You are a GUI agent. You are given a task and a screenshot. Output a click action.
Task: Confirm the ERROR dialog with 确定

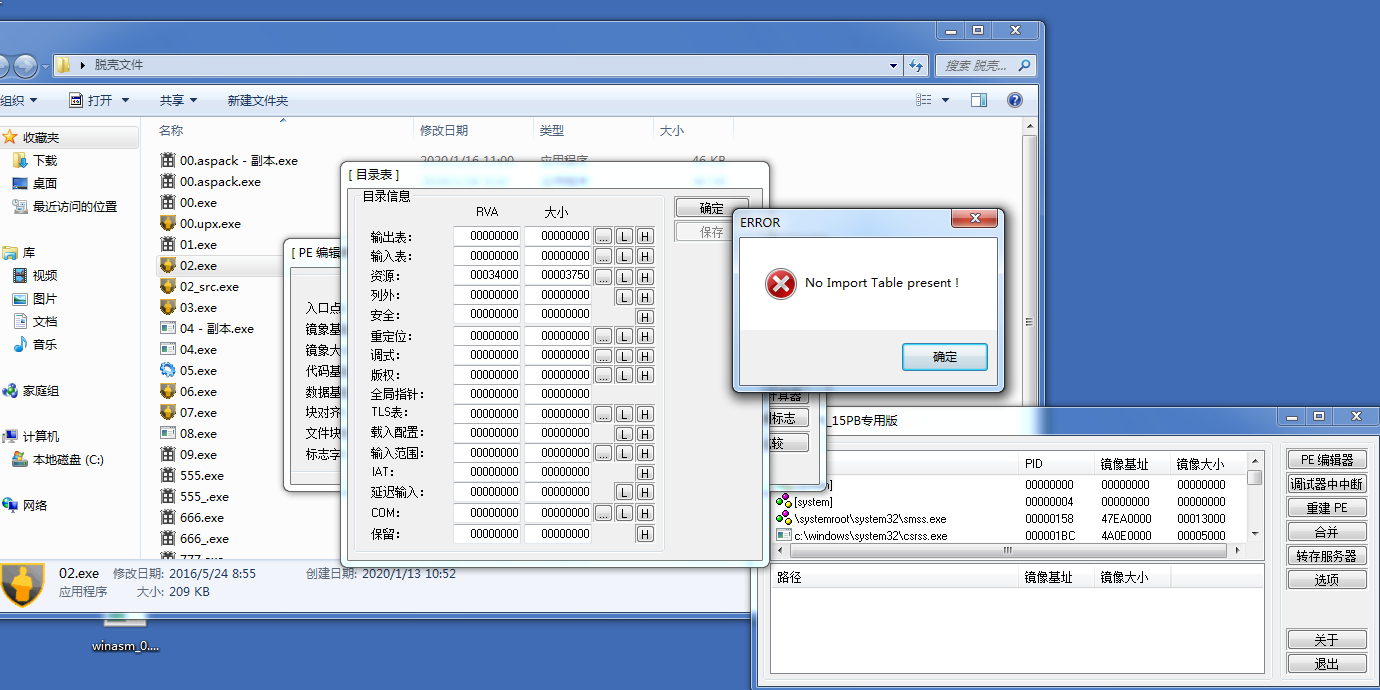[x=945, y=357]
